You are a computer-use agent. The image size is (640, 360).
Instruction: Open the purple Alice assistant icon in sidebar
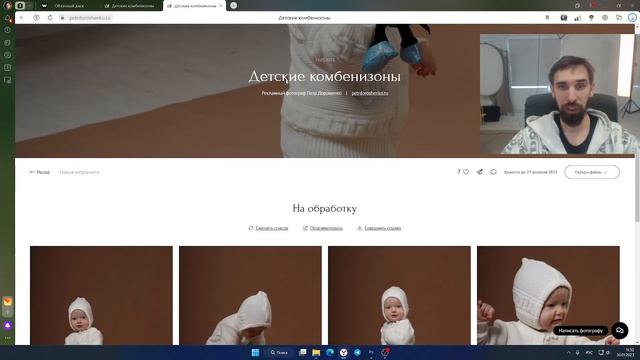coord(7,325)
